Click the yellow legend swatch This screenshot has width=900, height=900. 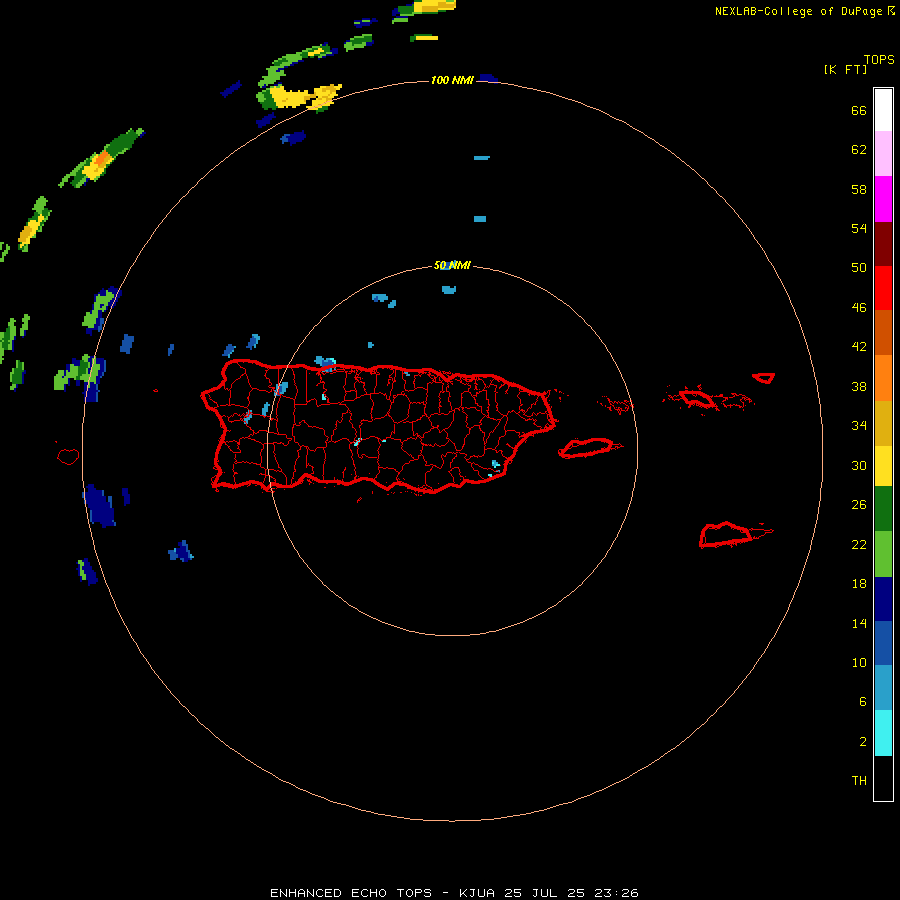883,466
